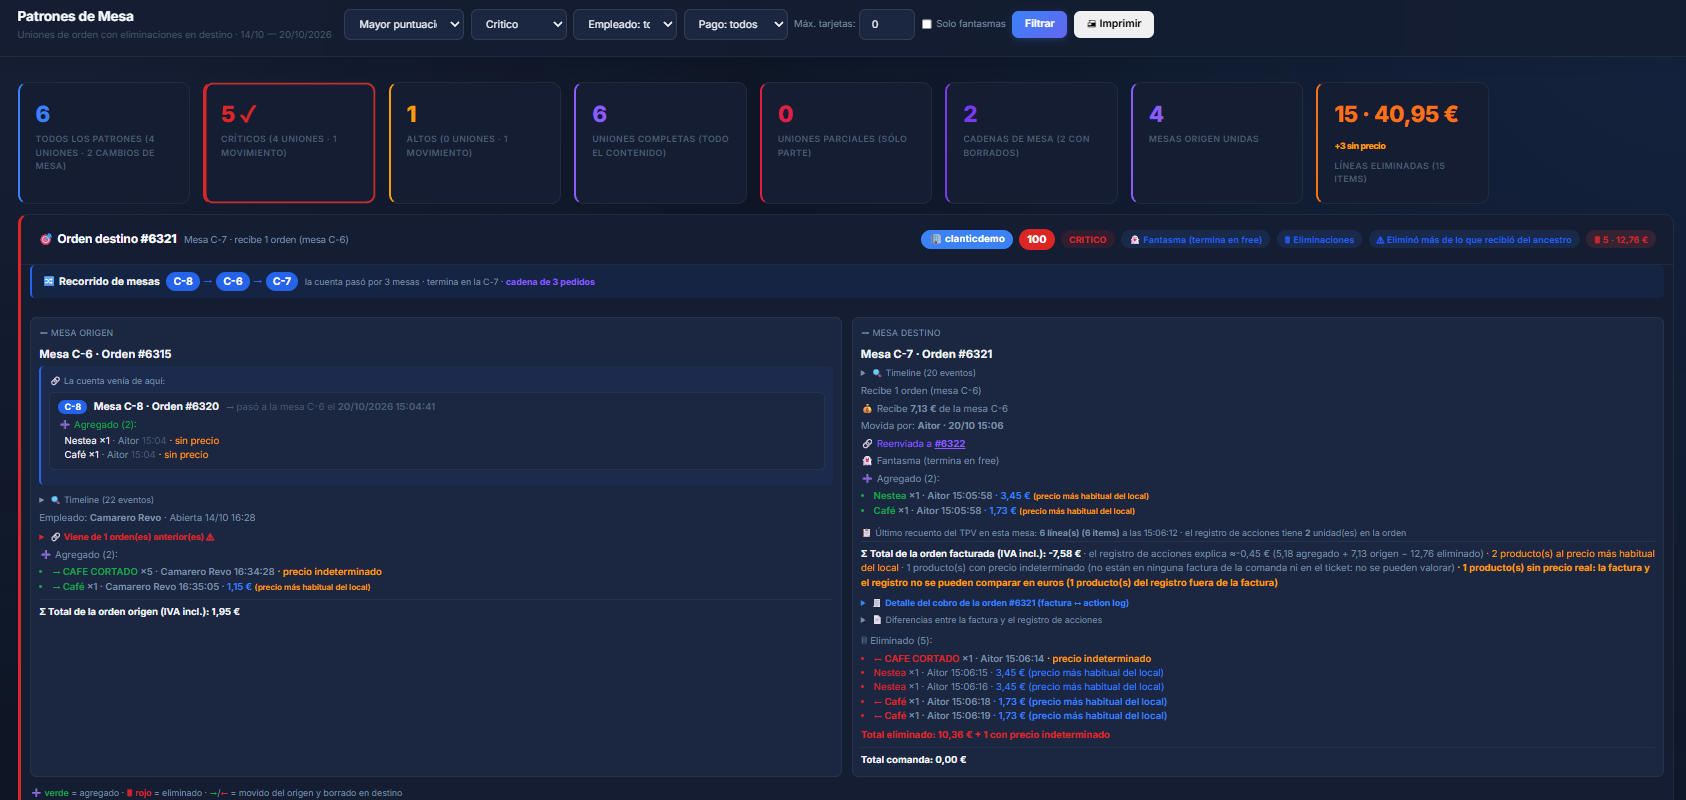Toggle Solo fantasmas checkbox

tap(927, 24)
